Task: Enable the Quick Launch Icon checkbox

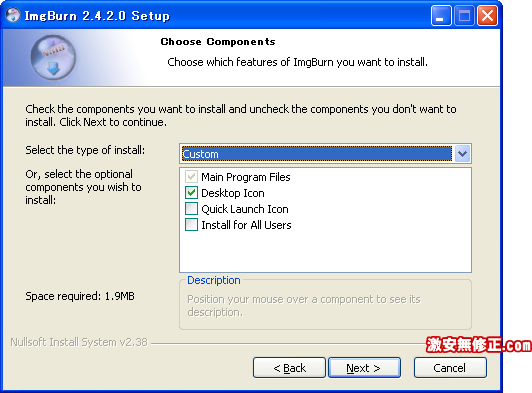Action: [191, 209]
